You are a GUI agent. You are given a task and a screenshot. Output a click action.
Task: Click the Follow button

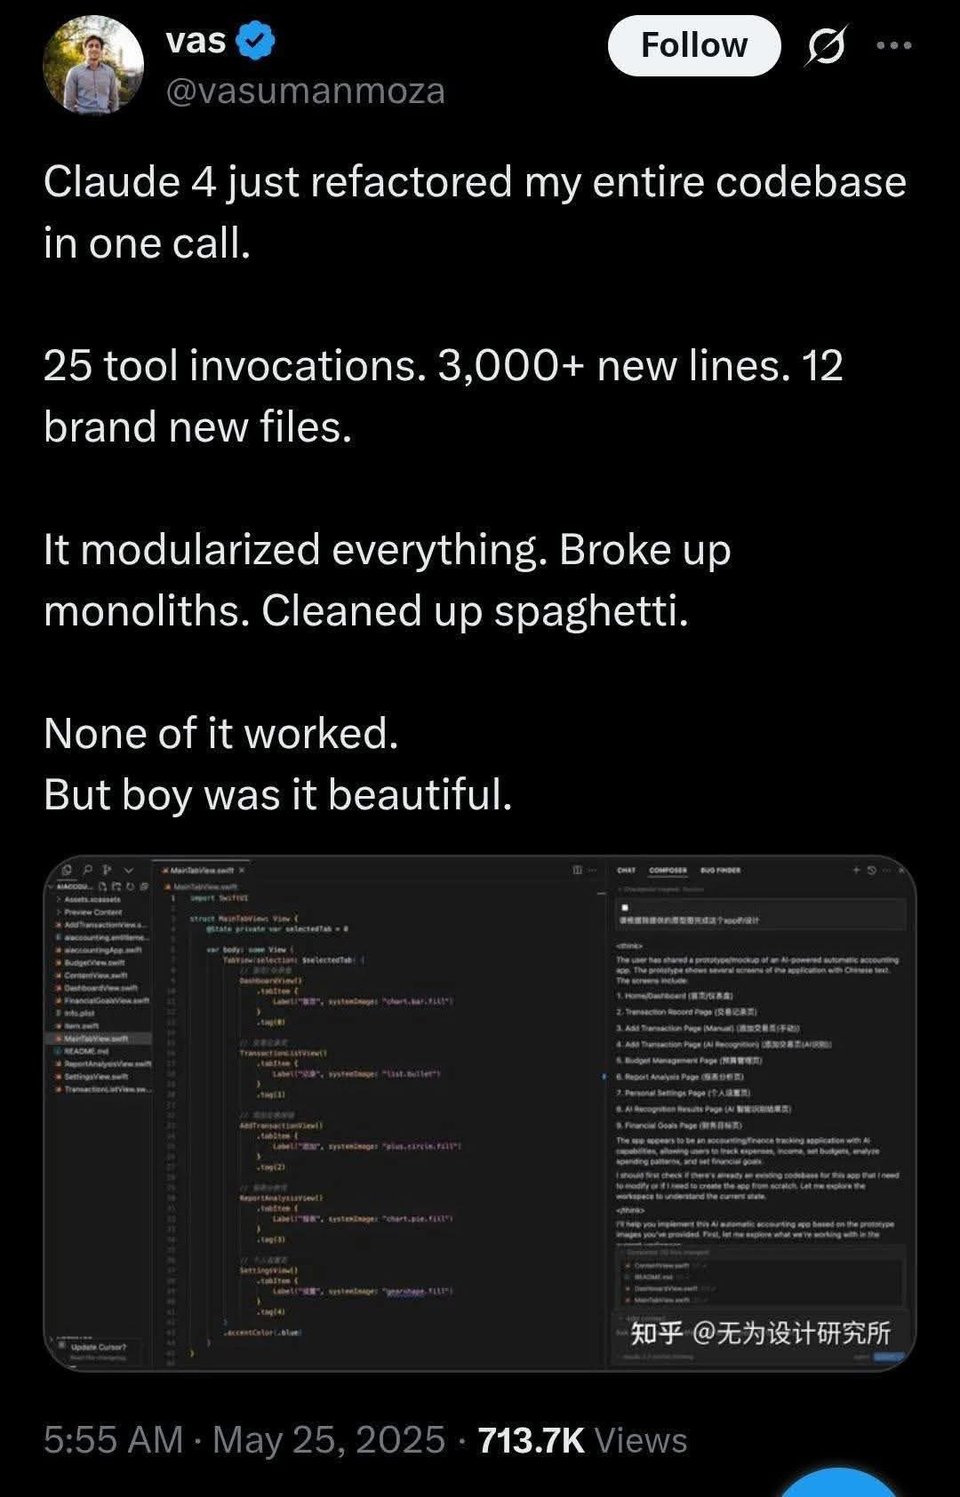(693, 44)
